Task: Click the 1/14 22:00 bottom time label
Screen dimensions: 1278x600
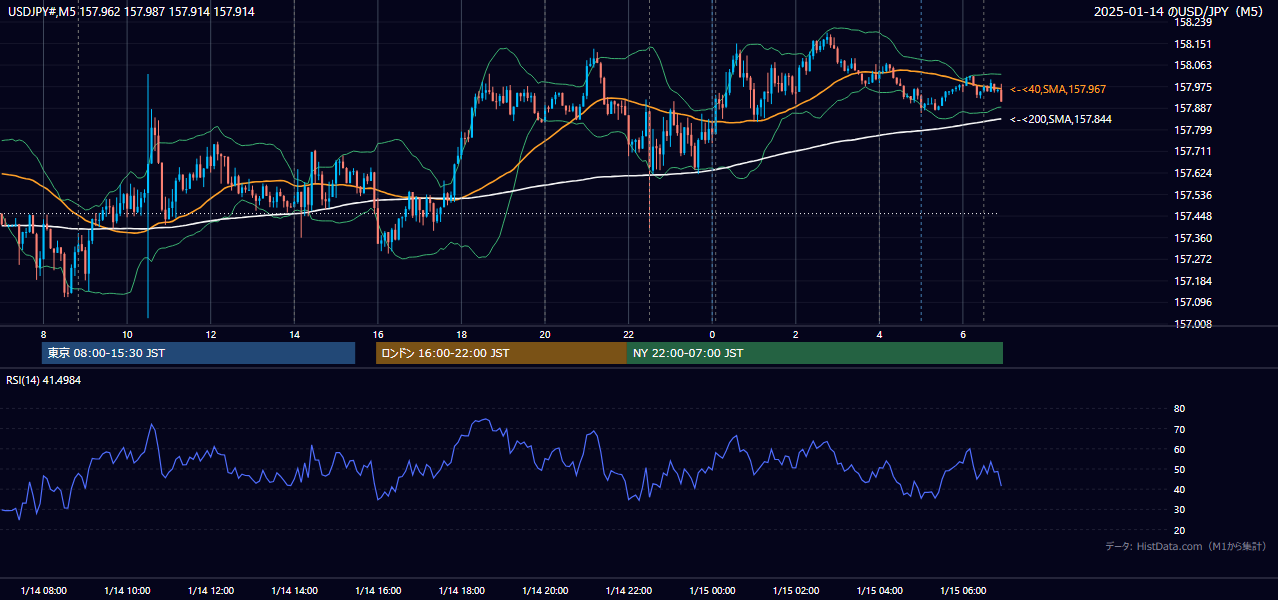Action: [628, 591]
